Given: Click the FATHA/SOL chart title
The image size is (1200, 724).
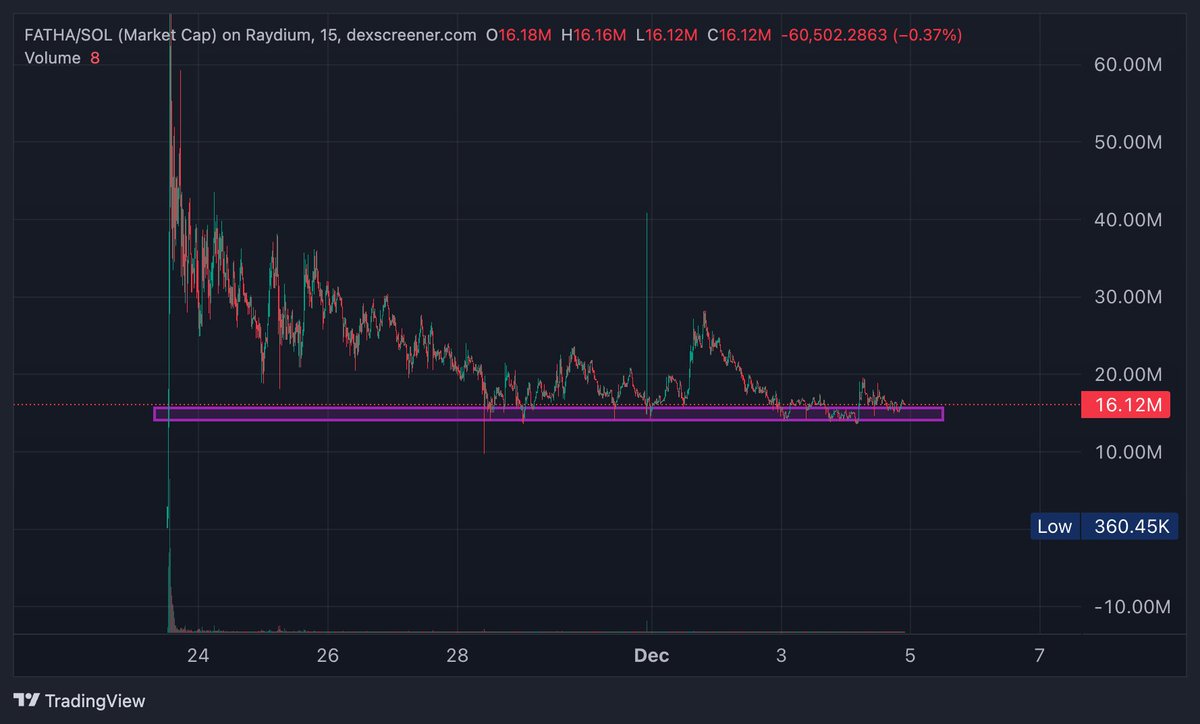Looking at the screenshot, I should click(x=250, y=35).
